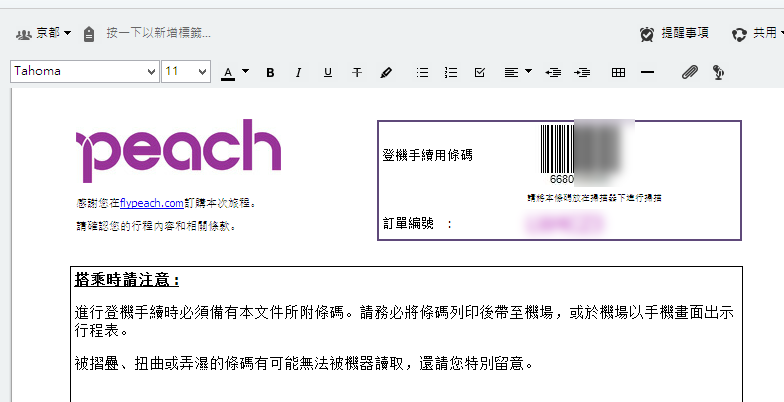Expand the alignment options arrow
This screenshot has width=784, height=402.
pos(529,72)
